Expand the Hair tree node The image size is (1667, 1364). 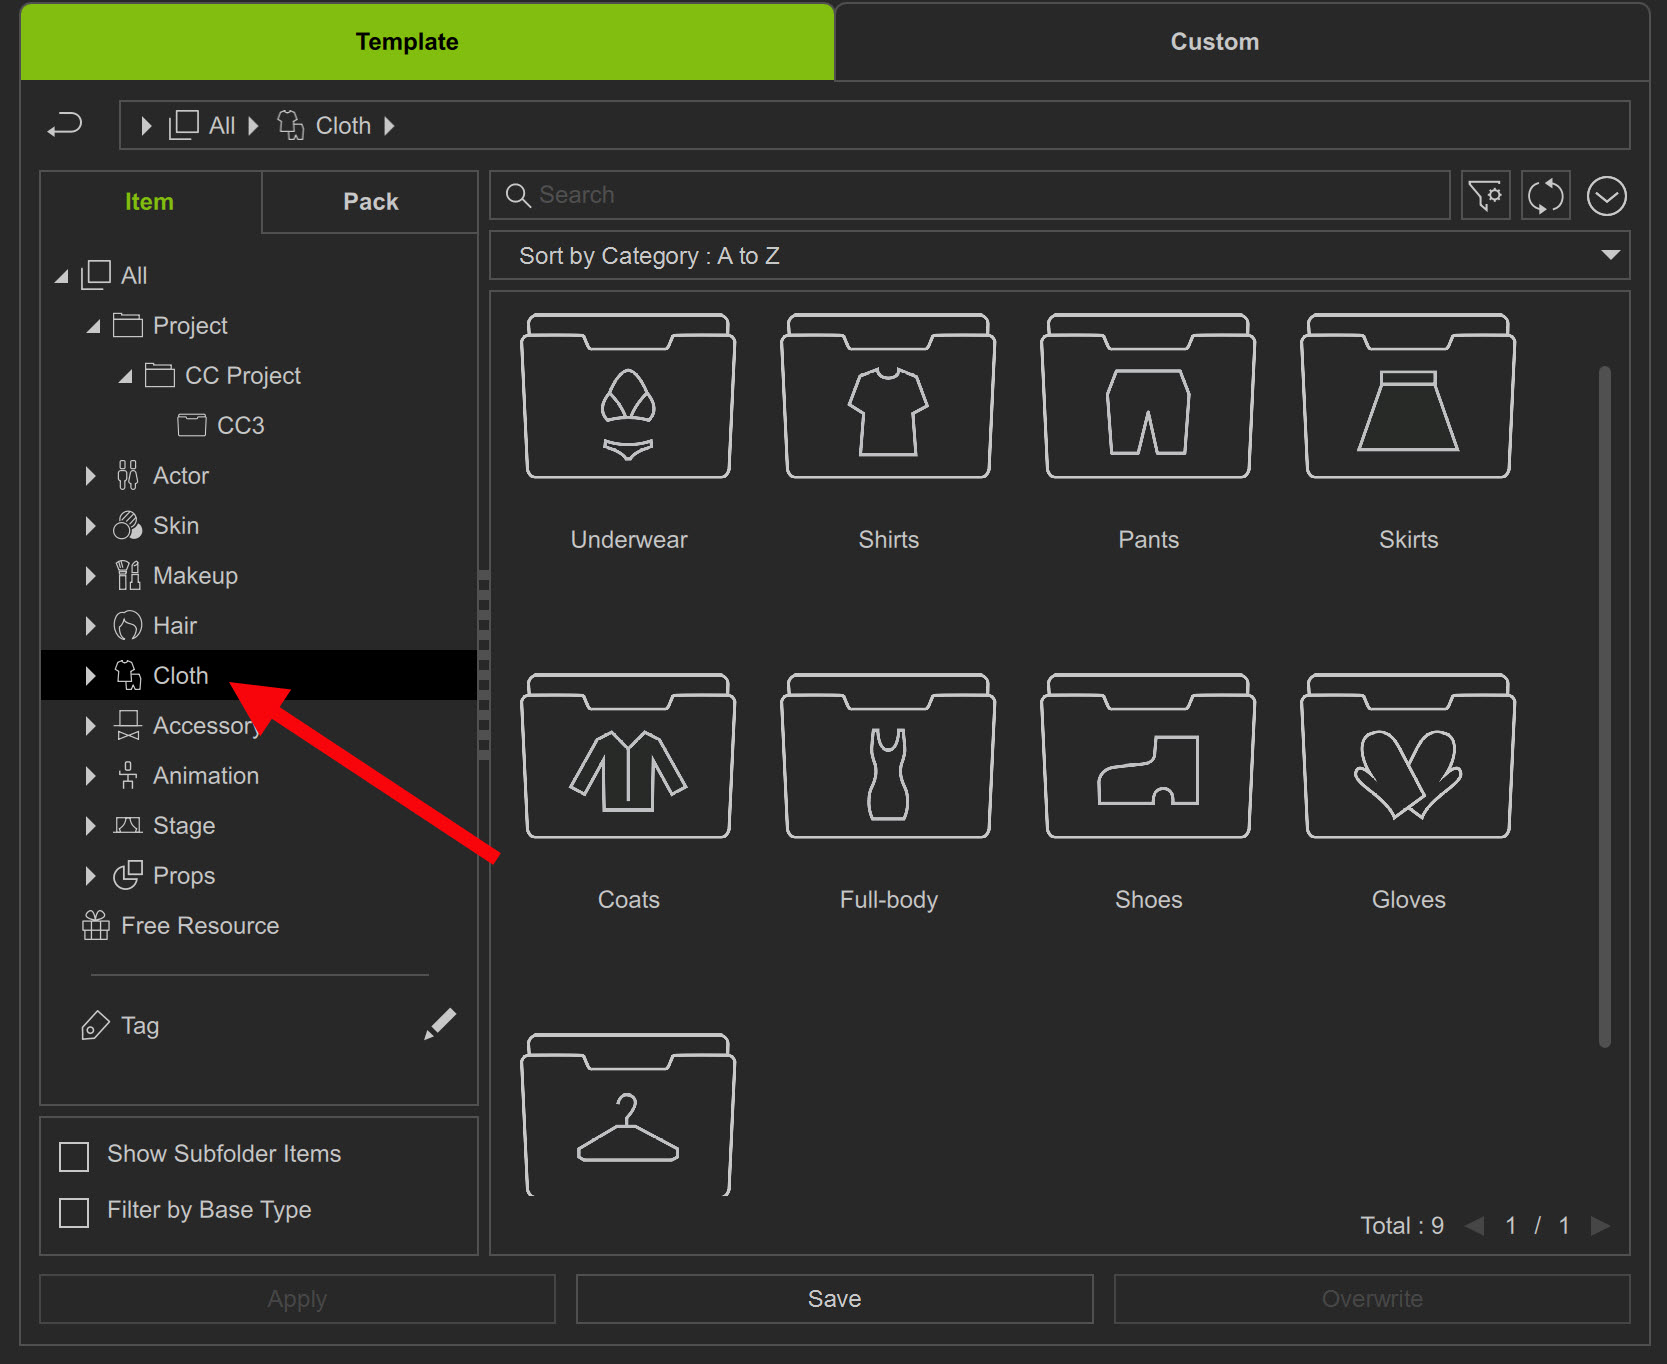pos(90,626)
